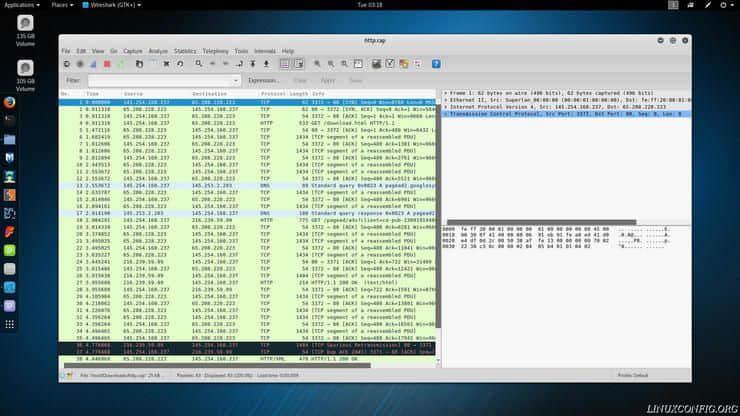This screenshot has width=740, height=416.
Task: Open the Filter field dropdown arrow
Action: point(236,80)
